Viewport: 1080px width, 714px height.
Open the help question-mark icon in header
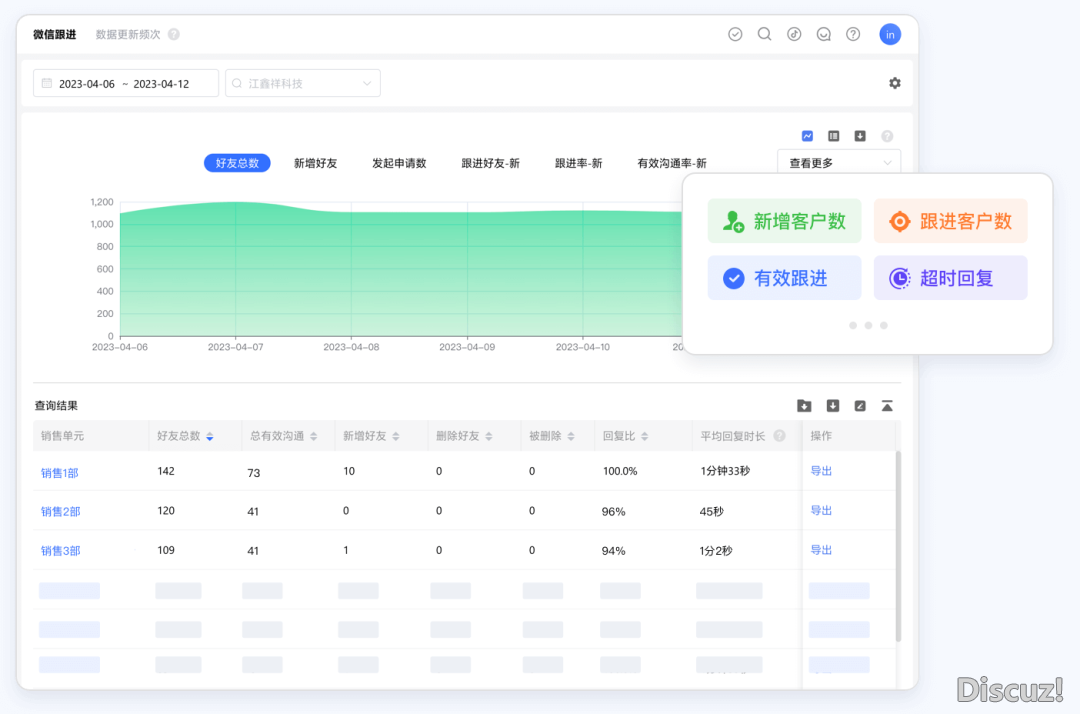[853, 34]
